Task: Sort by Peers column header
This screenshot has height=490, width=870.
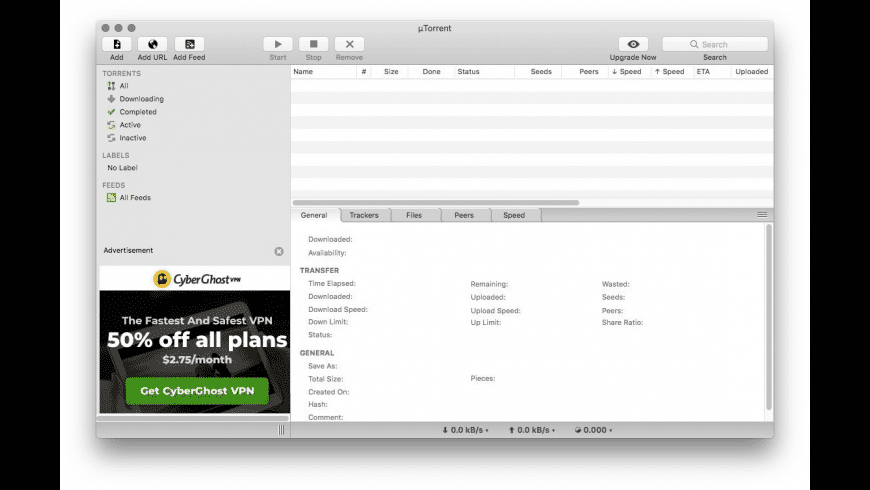Action: (586, 72)
